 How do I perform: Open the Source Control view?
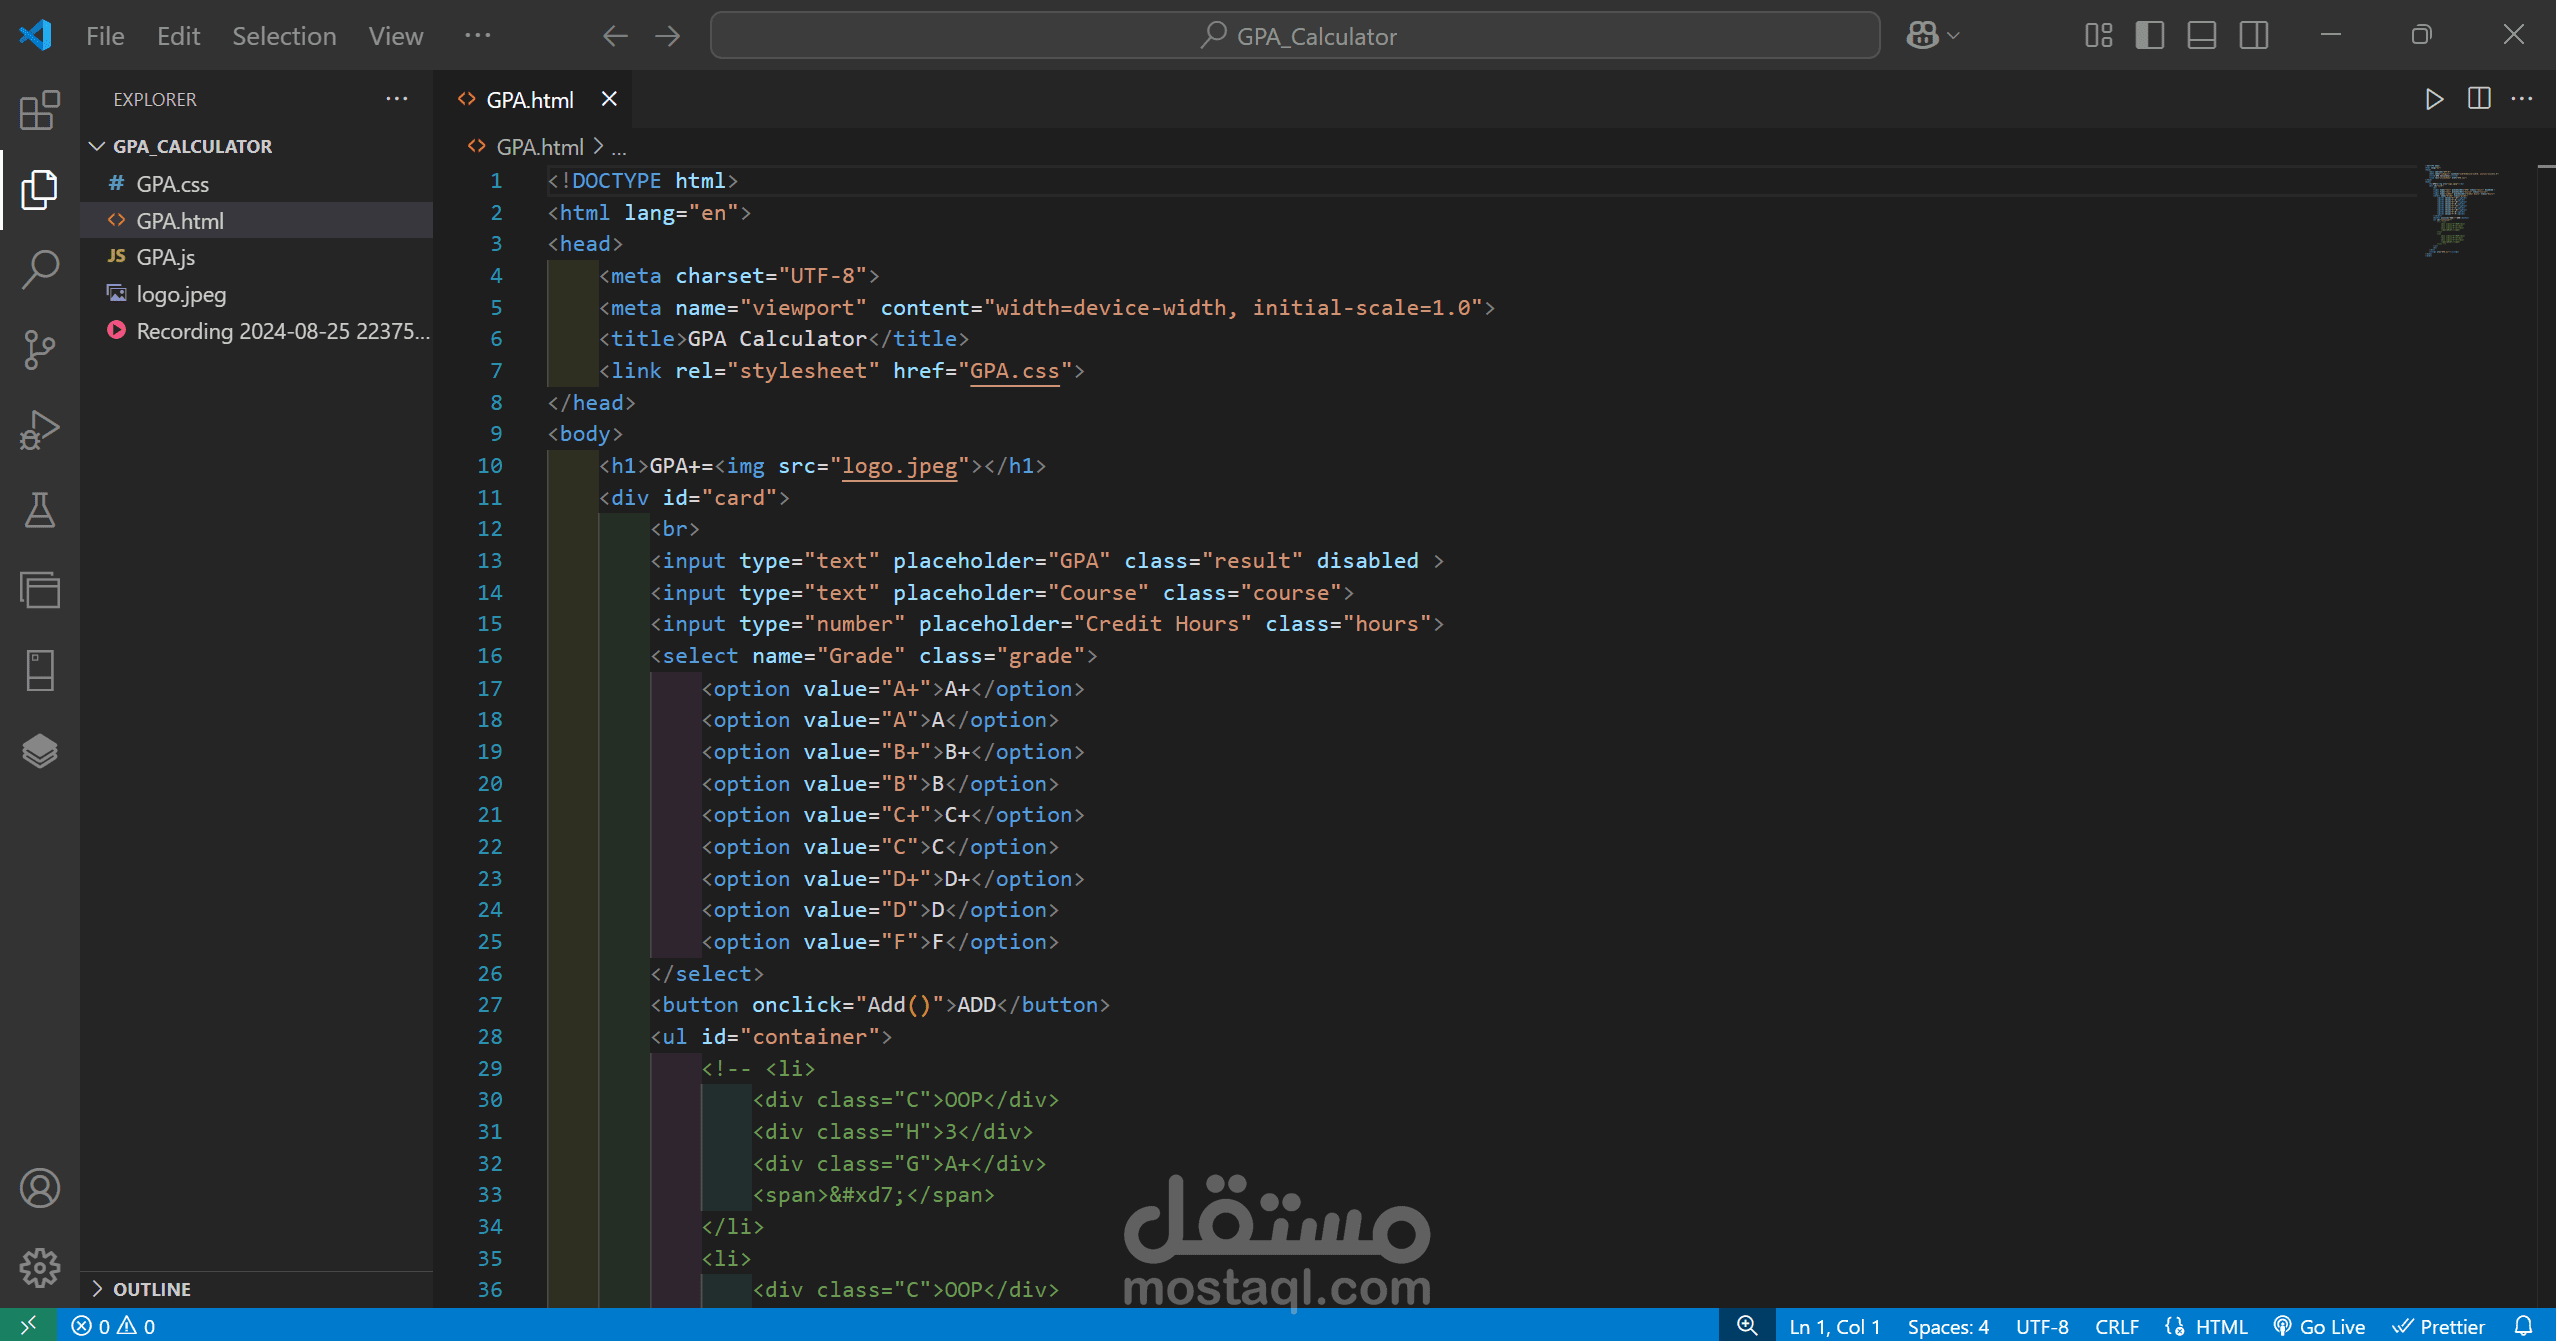[x=40, y=349]
